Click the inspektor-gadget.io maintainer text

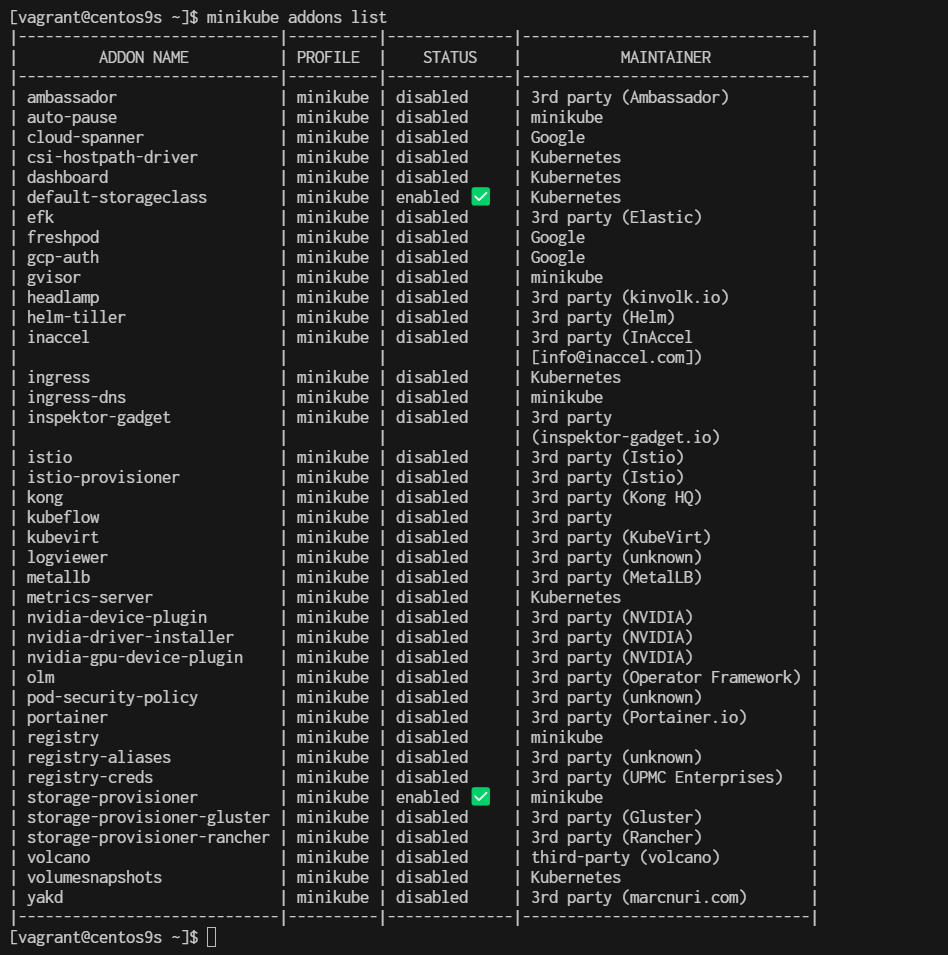[625, 437]
